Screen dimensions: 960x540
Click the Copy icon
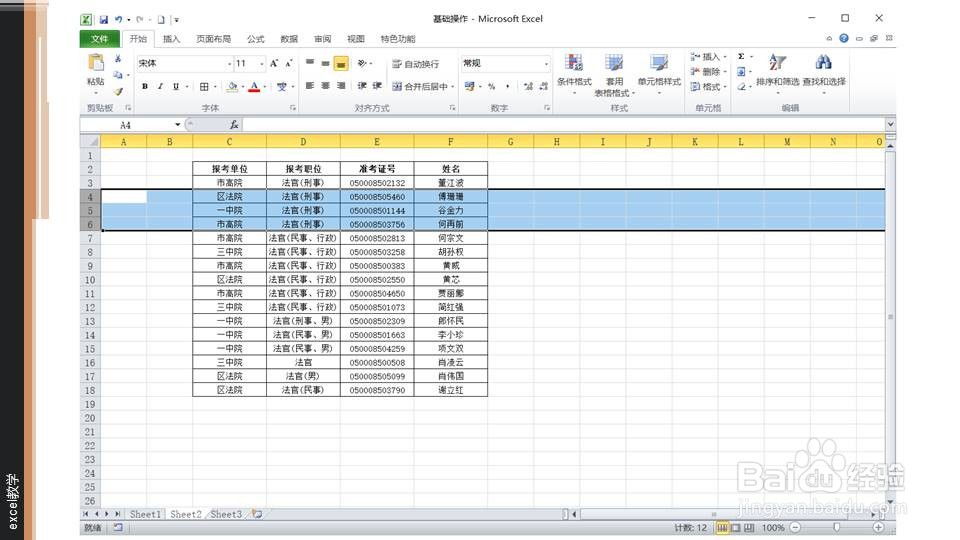pyautogui.click(x=118, y=75)
